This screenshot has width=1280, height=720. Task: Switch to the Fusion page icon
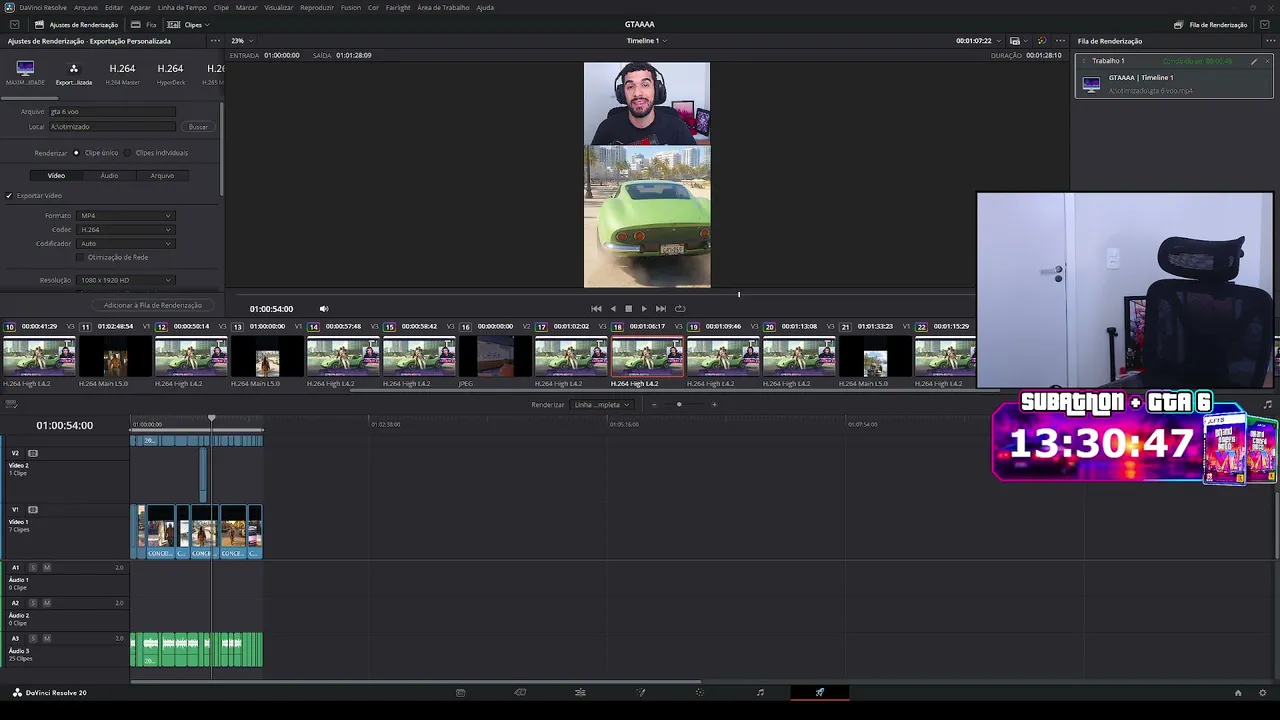point(641,692)
